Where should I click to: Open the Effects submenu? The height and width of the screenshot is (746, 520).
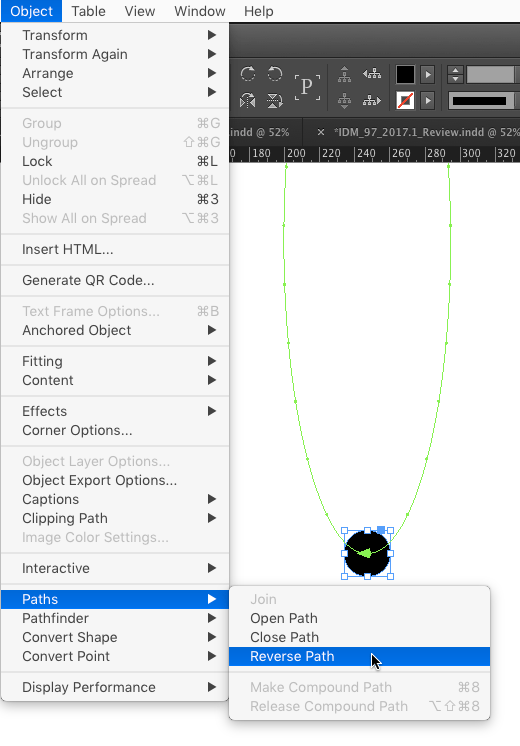pyautogui.click(x=115, y=411)
